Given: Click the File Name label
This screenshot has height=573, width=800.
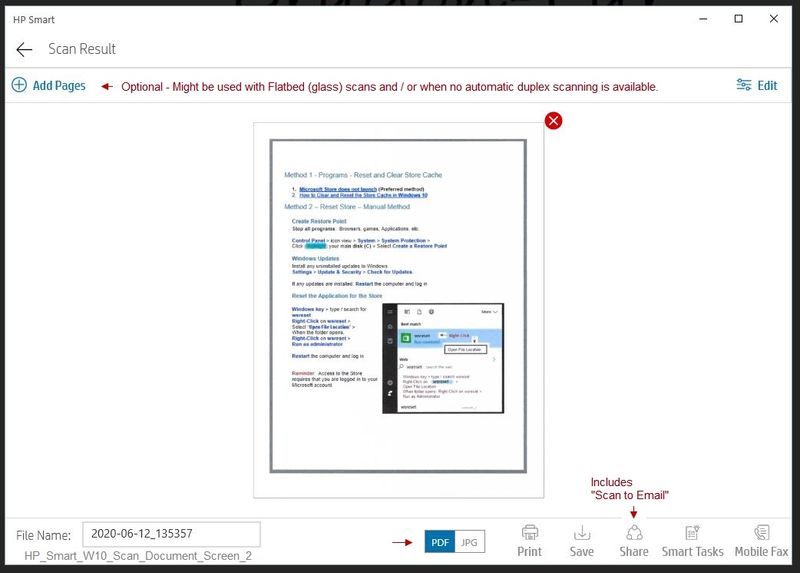Looking at the screenshot, I should (43, 535).
